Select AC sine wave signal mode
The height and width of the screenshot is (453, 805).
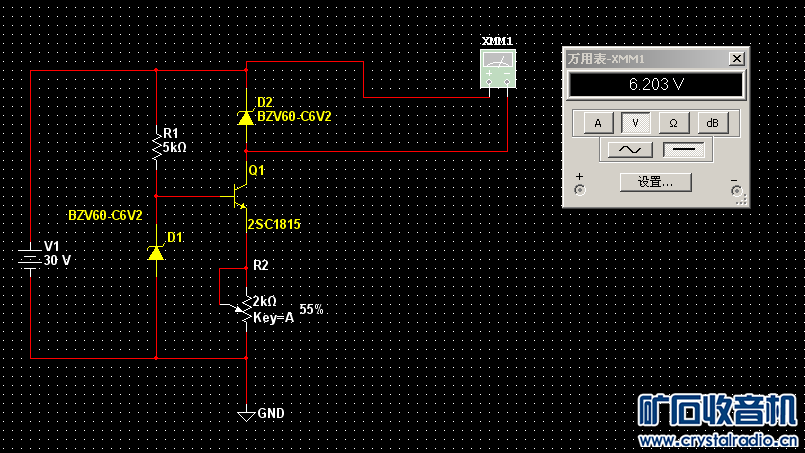click(x=630, y=150)
